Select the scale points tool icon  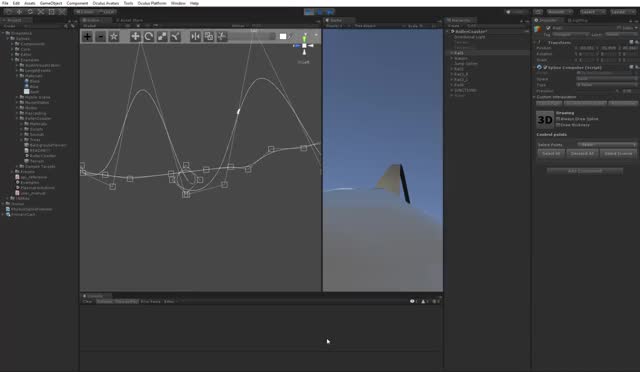[162, 37]
